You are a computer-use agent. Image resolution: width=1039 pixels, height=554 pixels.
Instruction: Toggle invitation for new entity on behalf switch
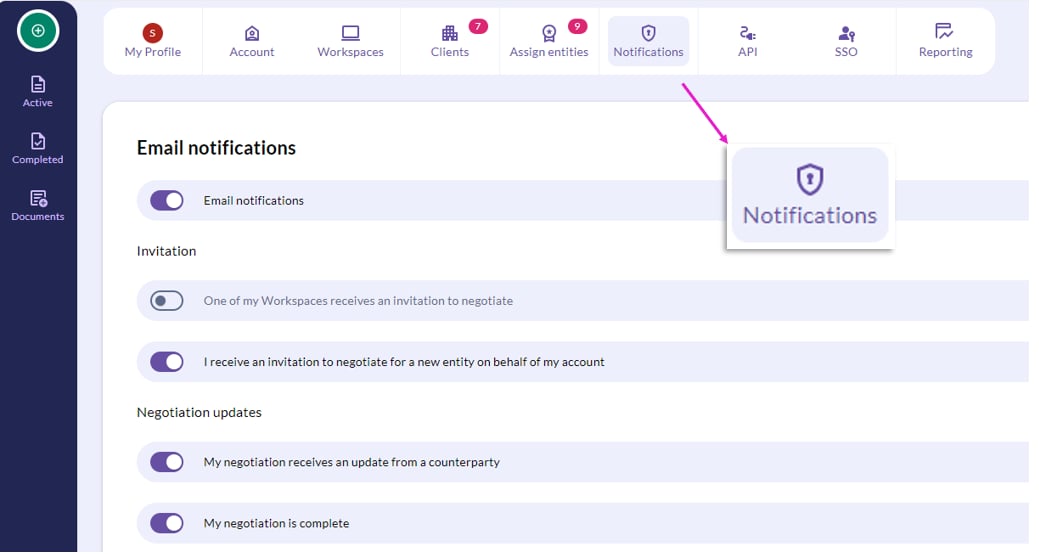pos(167,362)
